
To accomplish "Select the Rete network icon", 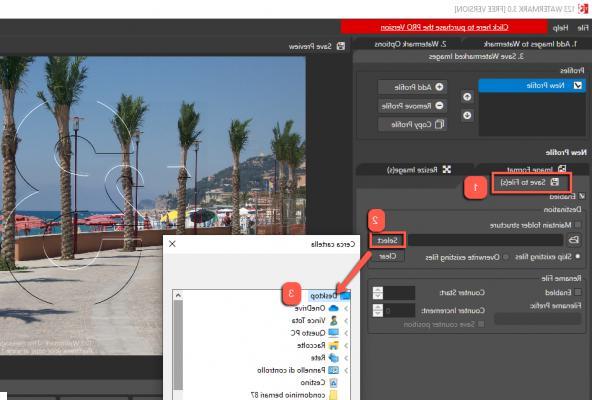I will (x=333, y=358).
